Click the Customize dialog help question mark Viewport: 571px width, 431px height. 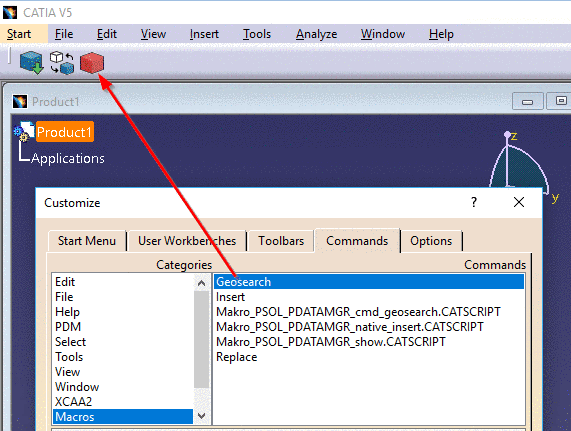click(473, 202)
